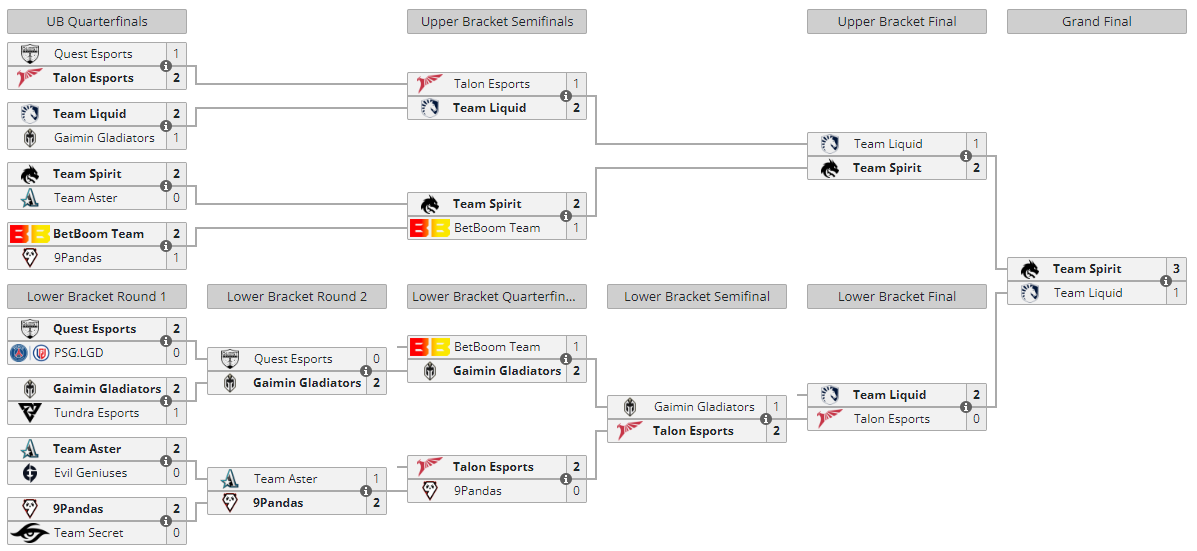The image size is (1197, 551).
Task: Click the Grand Final header
Action: (1097, 21)
